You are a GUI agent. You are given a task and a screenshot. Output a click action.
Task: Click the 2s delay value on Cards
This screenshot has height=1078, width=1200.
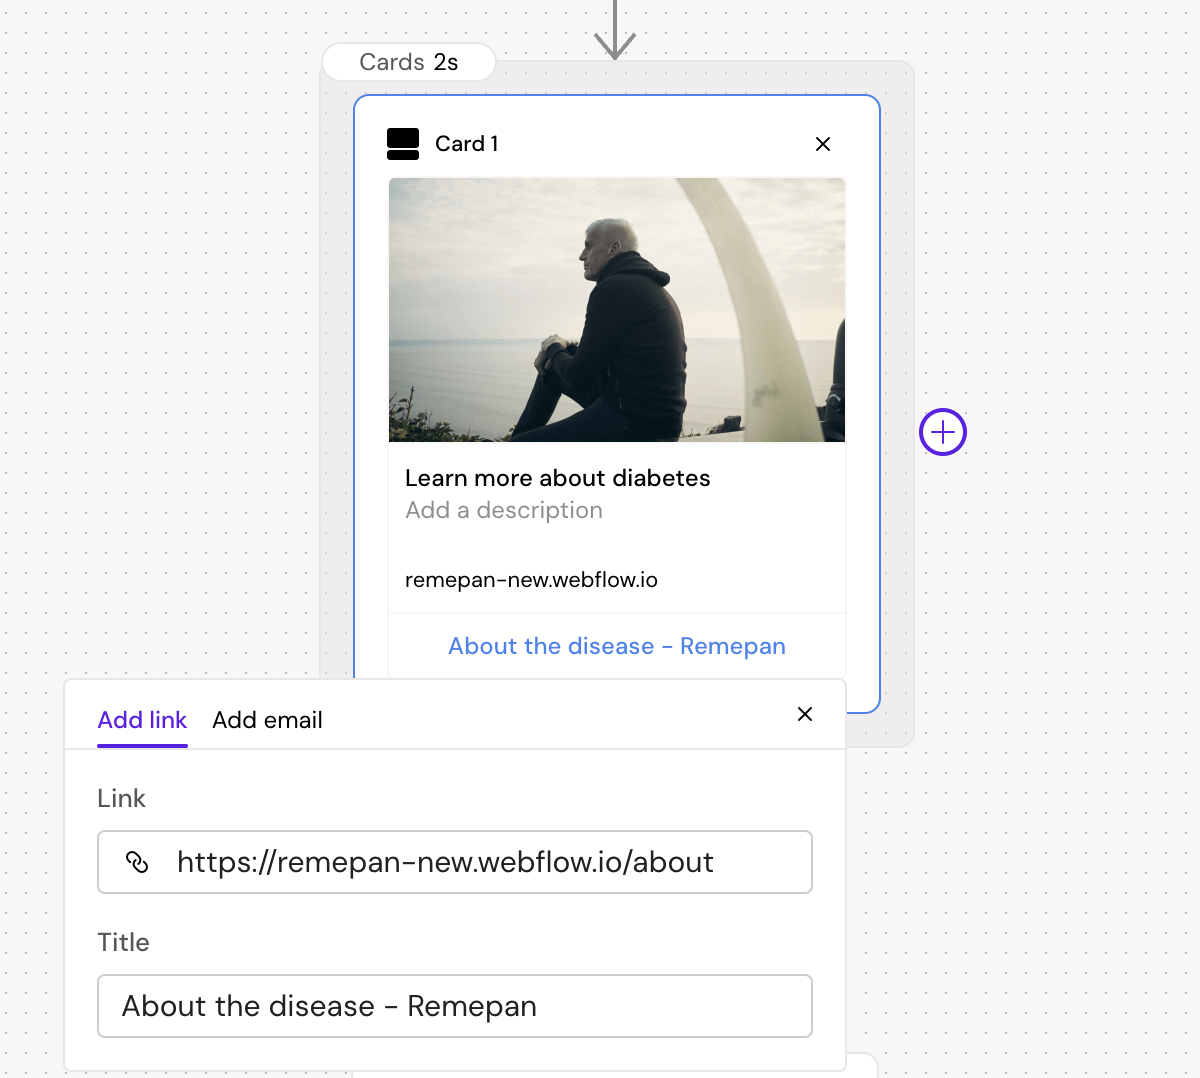coord(446,62)
